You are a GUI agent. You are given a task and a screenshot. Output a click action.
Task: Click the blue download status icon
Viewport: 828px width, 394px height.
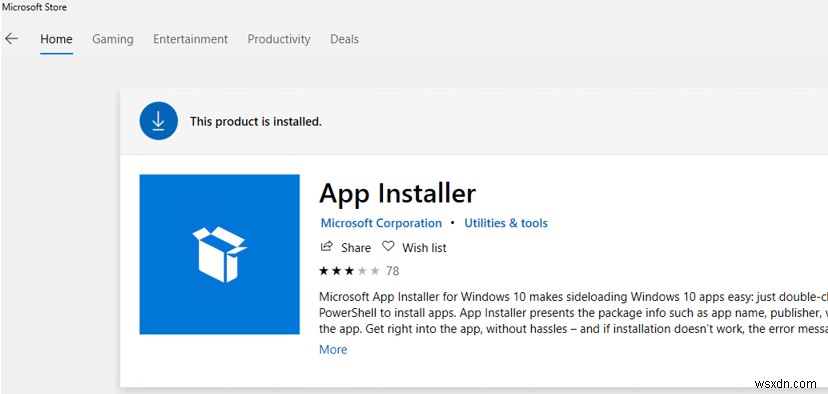click(x=158, y=121)
